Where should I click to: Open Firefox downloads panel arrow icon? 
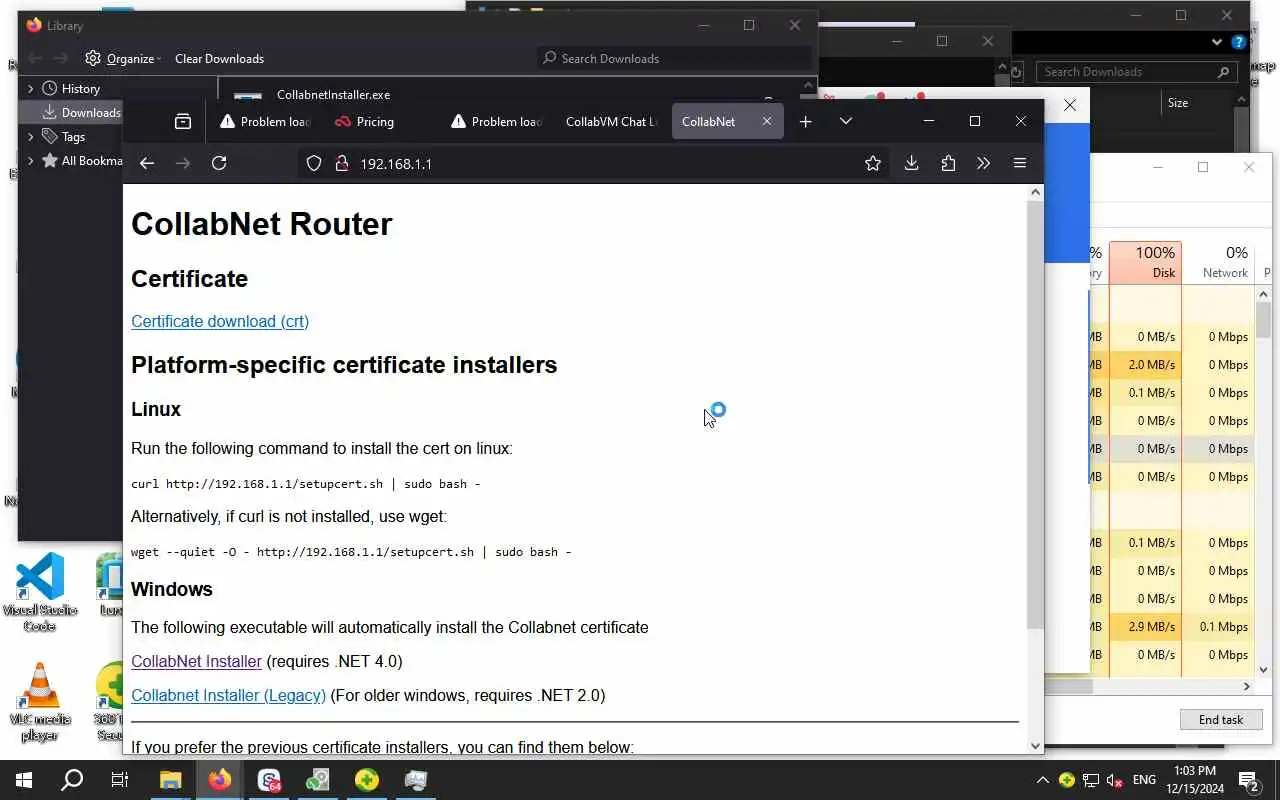911,163
